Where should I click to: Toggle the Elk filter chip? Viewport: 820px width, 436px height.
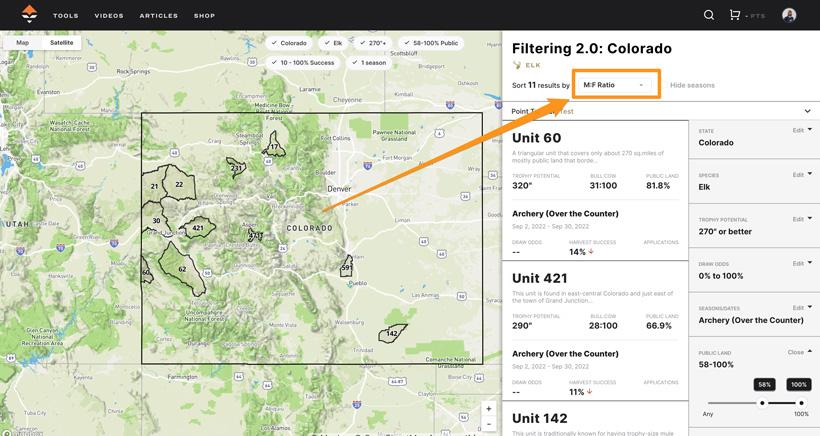pyautogui.click(x=333, y=43)
